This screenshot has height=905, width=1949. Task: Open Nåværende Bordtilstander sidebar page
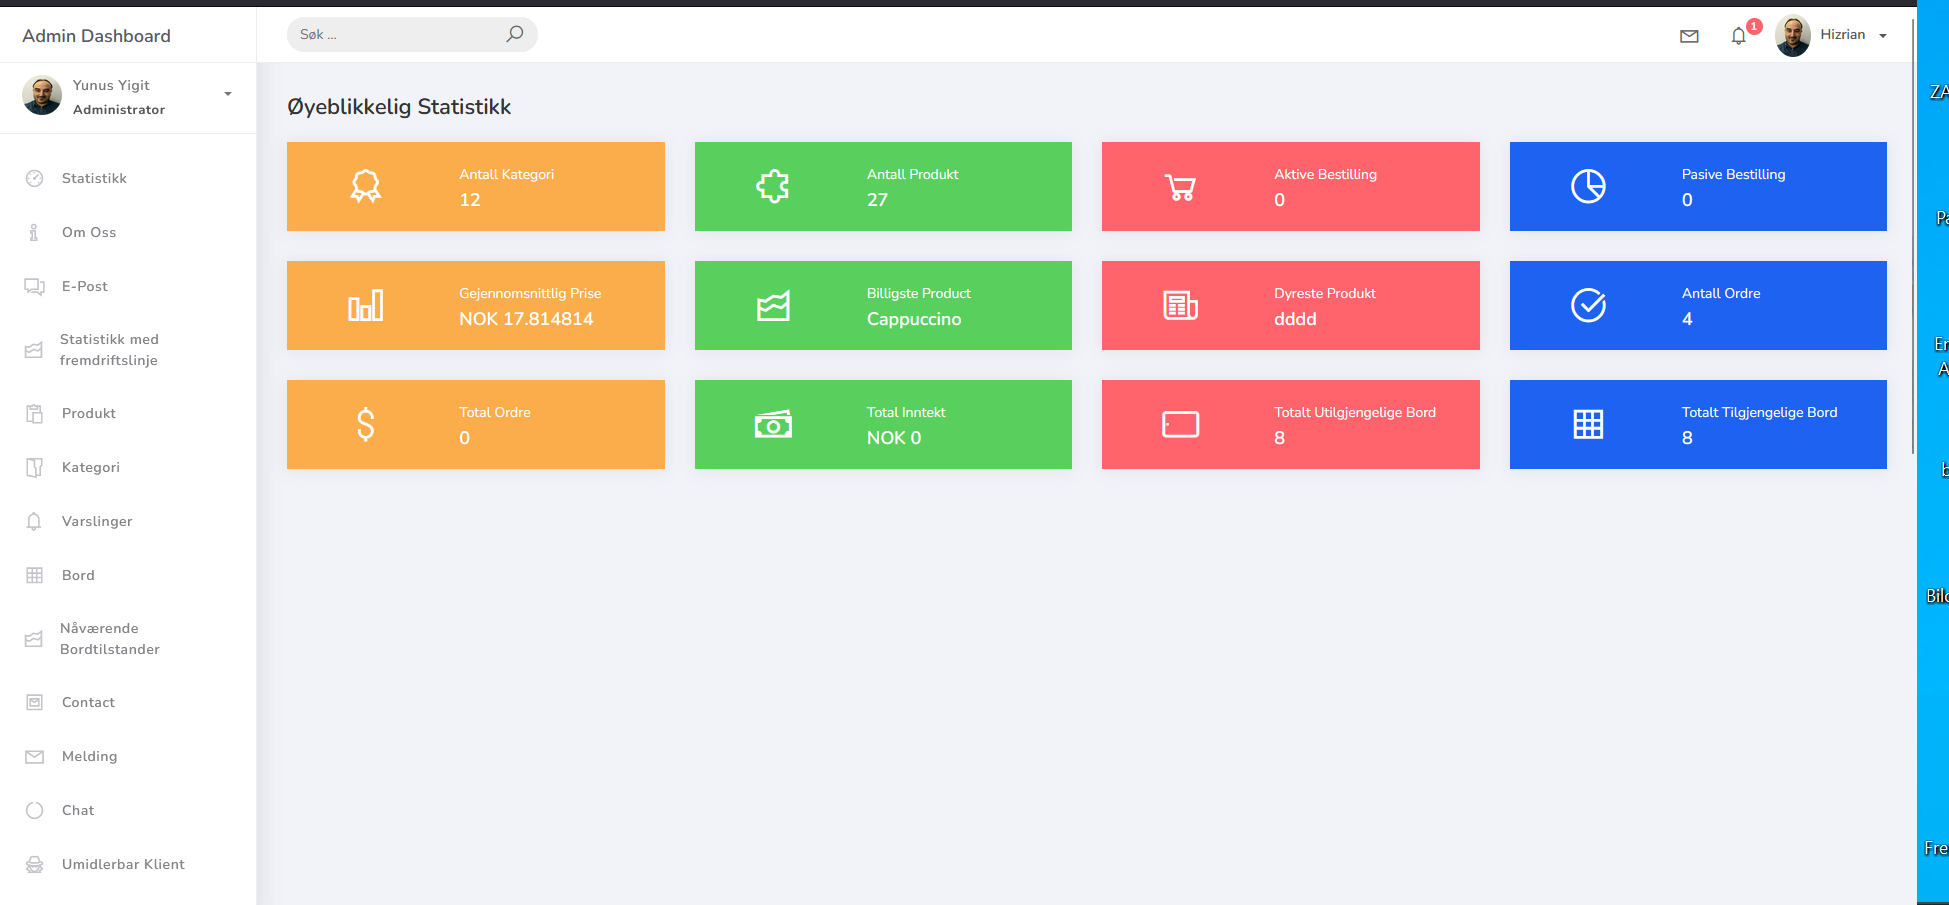click(x=109, y=639)
